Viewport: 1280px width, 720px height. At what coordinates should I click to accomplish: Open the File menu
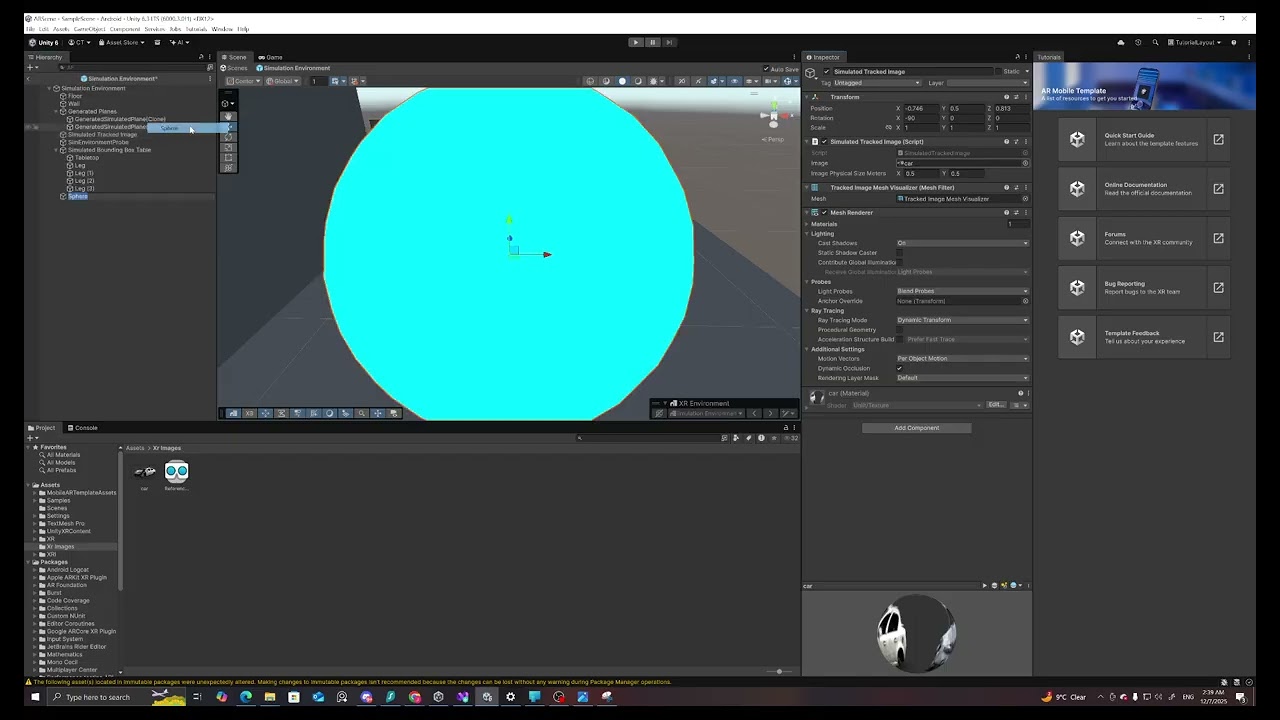coord(30,29)
